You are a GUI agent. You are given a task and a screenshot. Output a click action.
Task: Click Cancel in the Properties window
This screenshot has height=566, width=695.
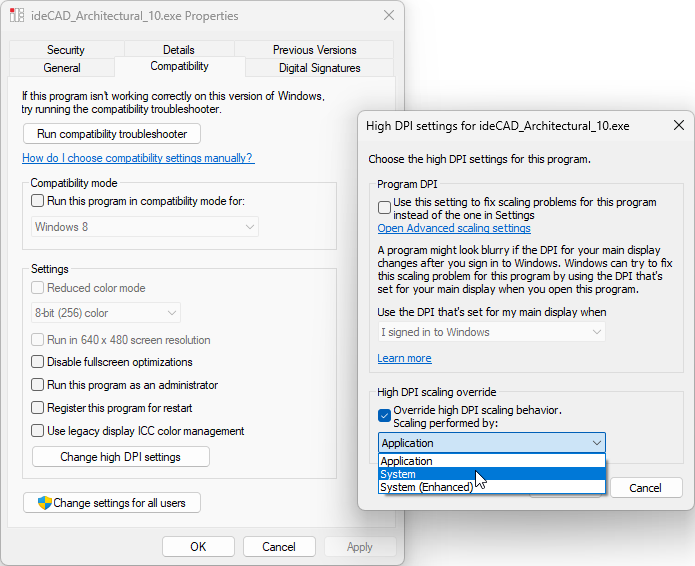coord(279,546)
